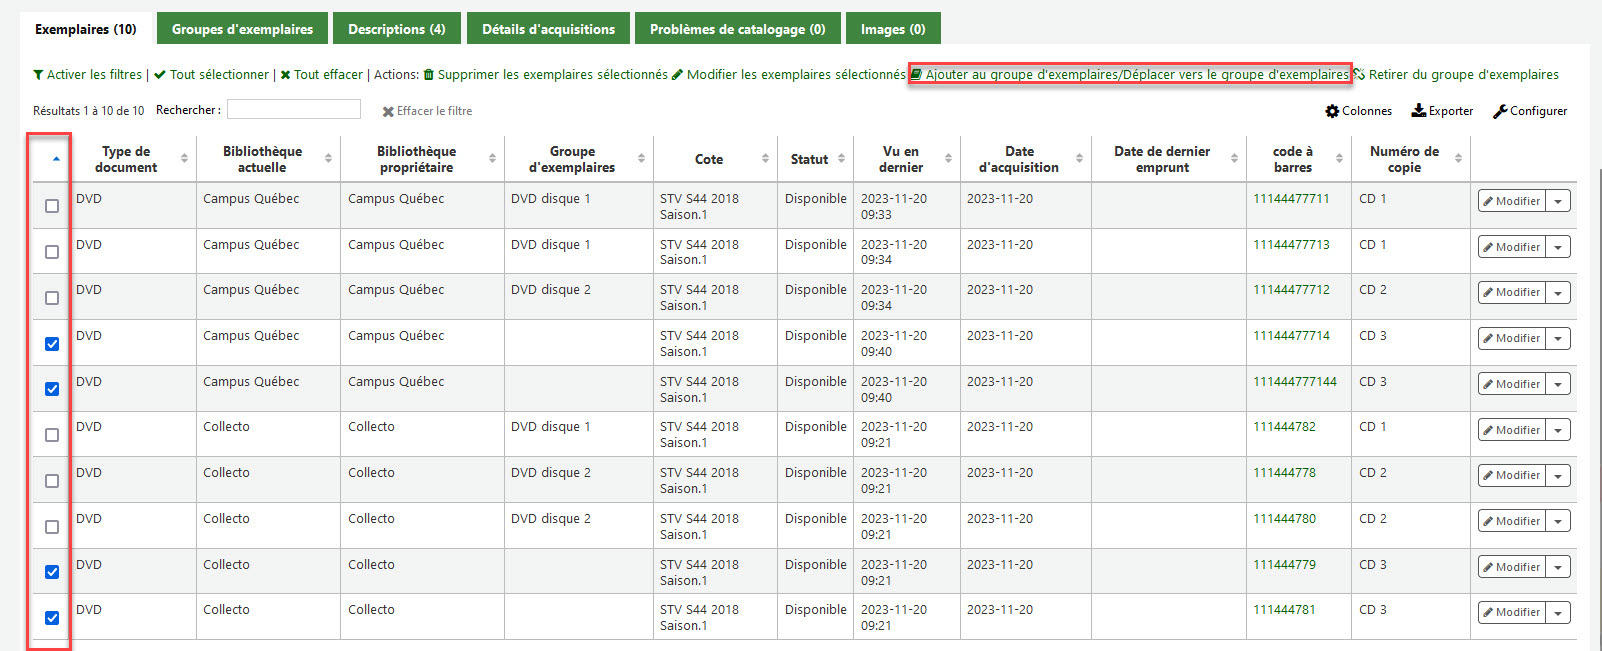The image size is (1602, 651).
Task: Click Modifier for barcode 11144477713
Action: [1511, 247]
